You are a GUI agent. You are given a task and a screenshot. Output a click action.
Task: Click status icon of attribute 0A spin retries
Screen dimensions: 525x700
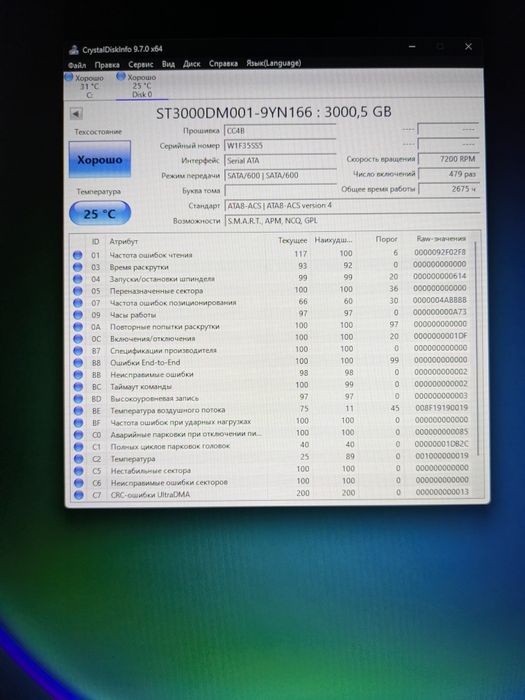pos(78,327)
